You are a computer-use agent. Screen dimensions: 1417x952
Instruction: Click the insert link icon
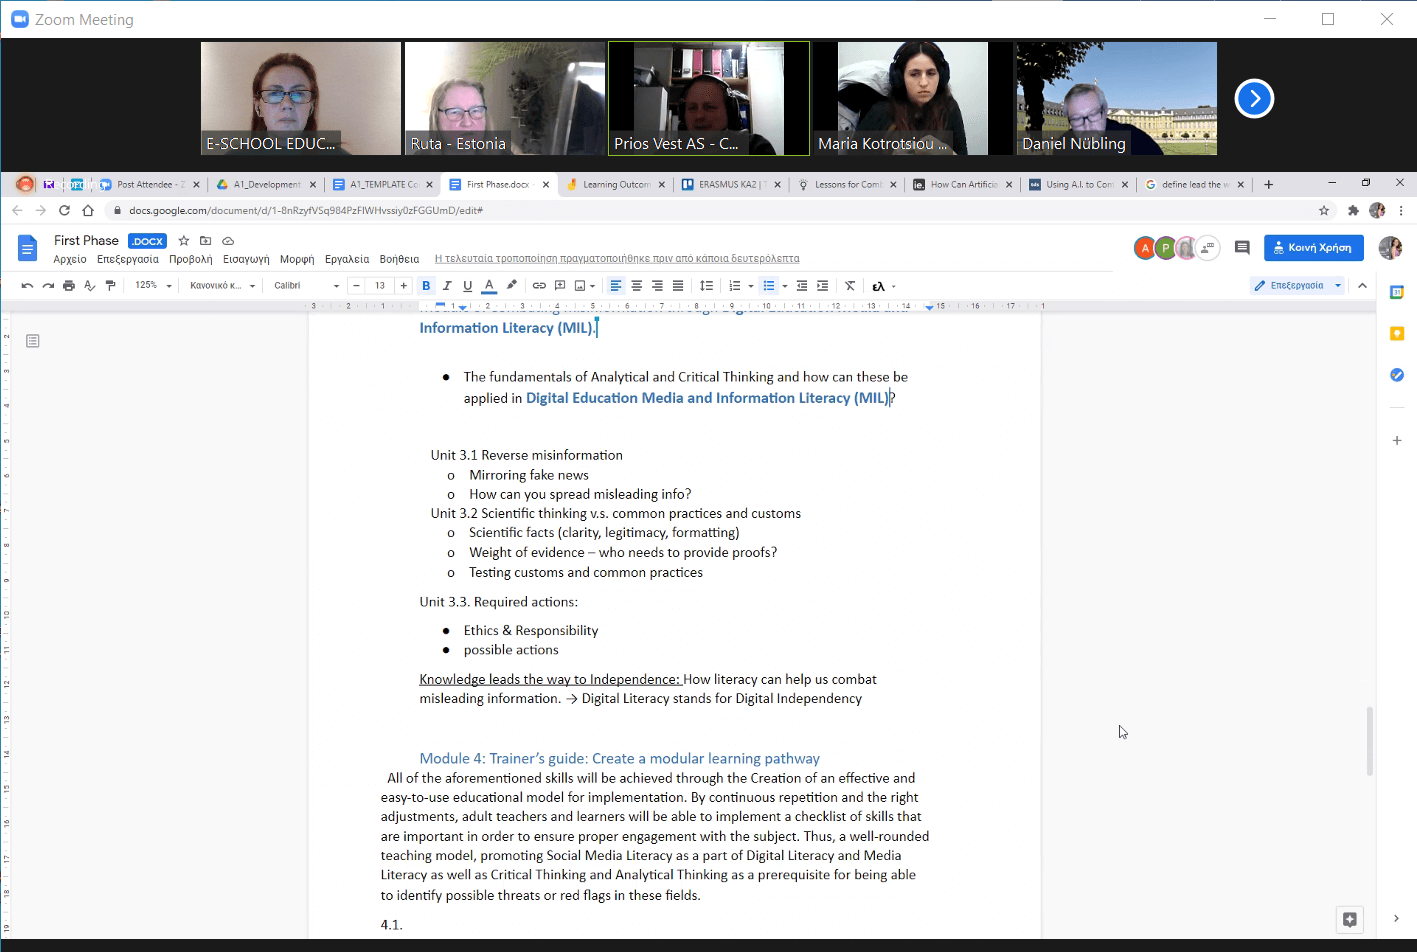coord(539,286)
